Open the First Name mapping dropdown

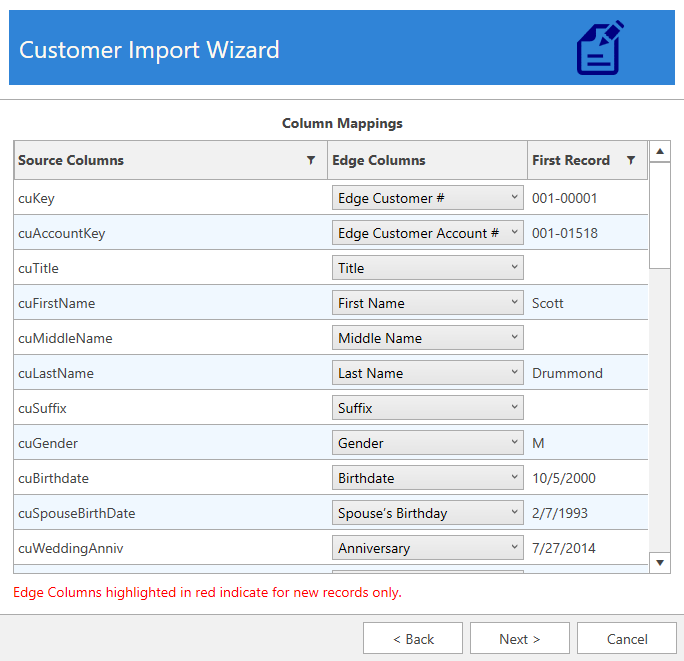pos(427,303)
